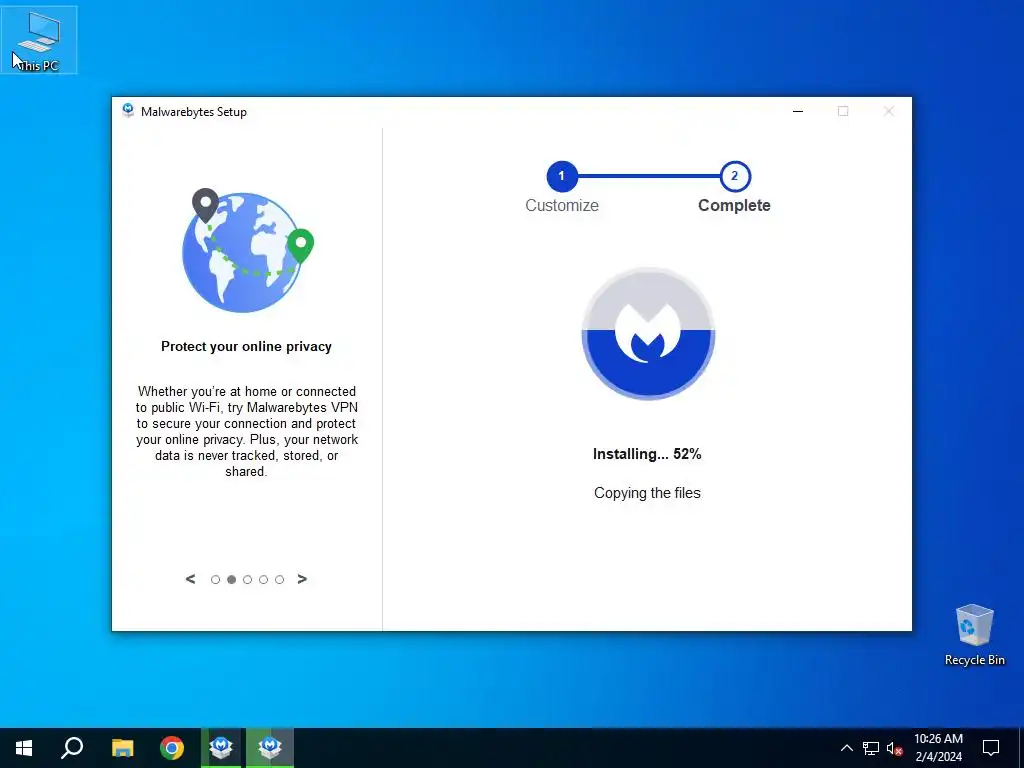Open the Recycle Bin desktop icon
The image size is (1024, 768).
click(x=974, y=635)
